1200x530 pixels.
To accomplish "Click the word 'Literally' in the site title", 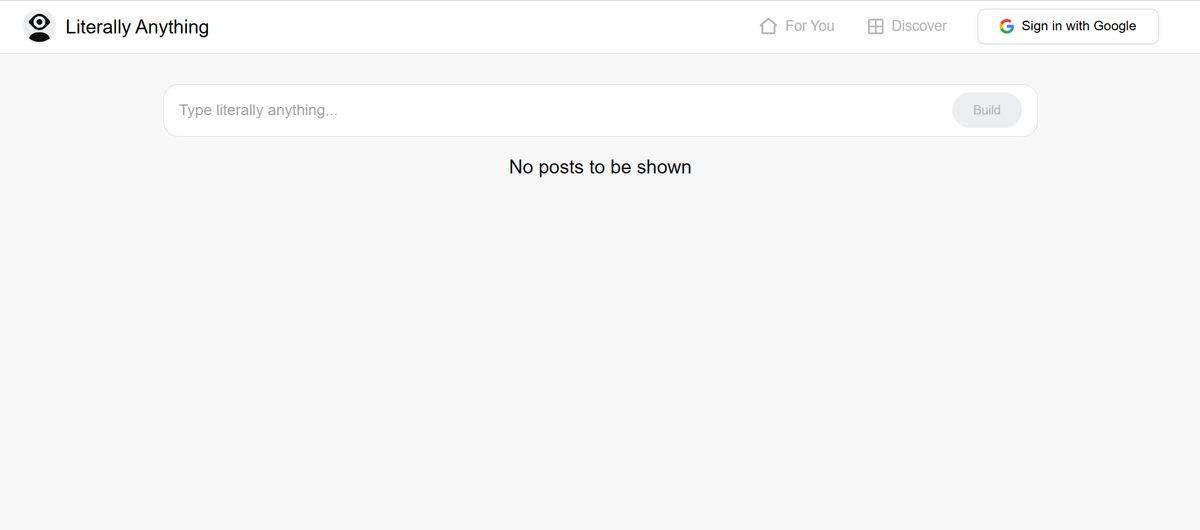I will (x=98, y=27).
